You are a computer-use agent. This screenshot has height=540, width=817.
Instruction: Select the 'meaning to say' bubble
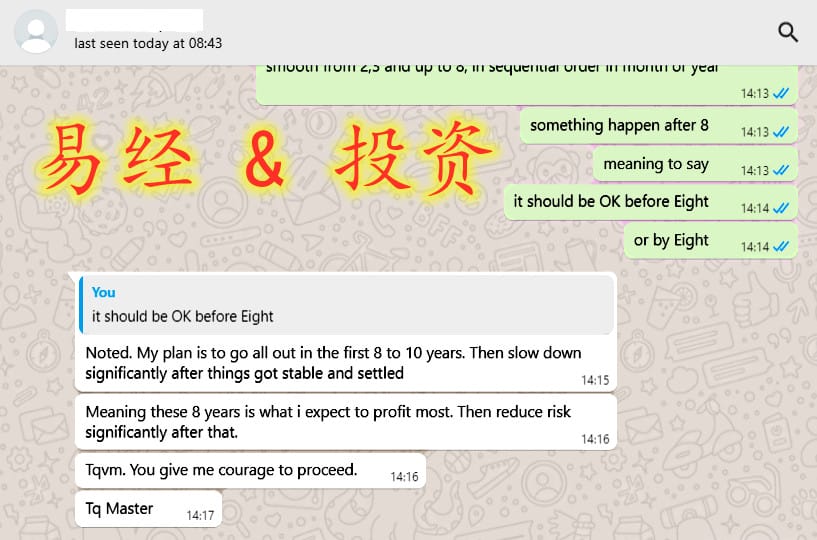(x=695, y=165)
